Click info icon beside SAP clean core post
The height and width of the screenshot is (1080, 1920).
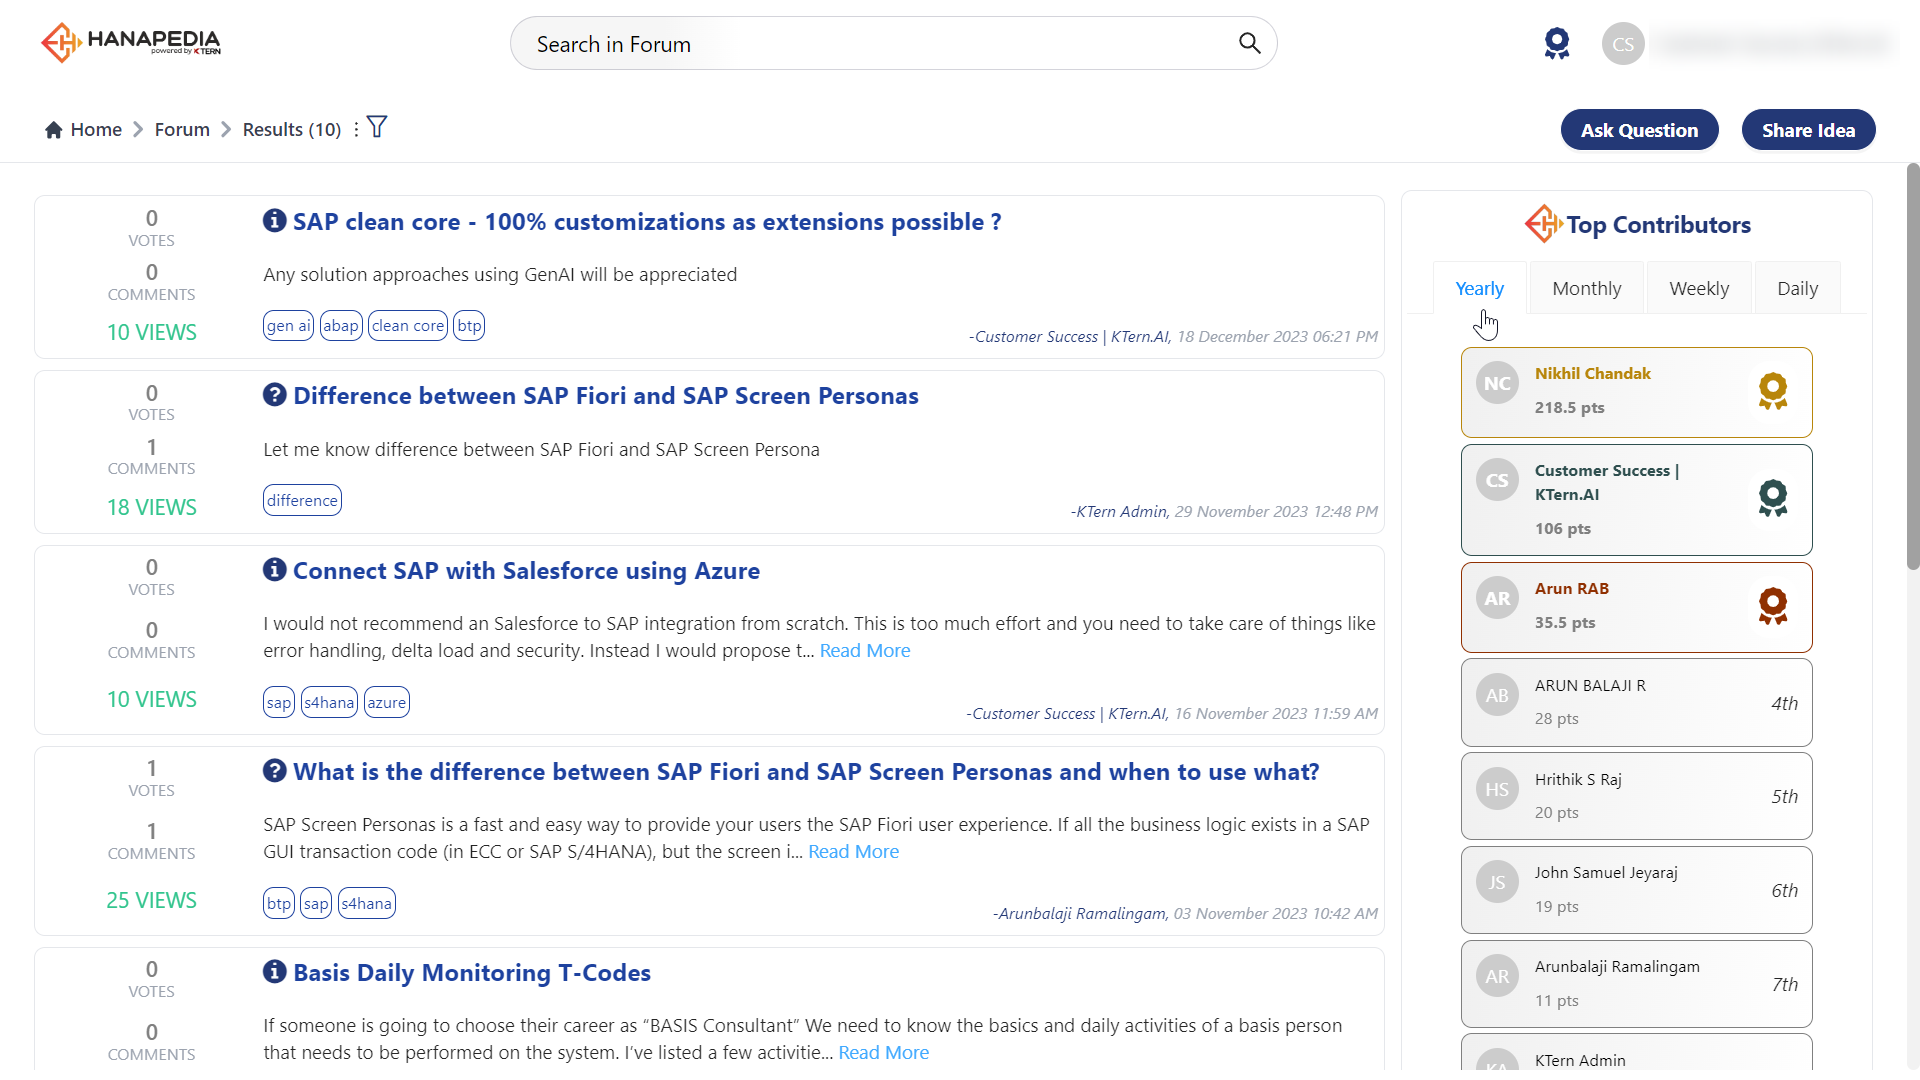(275, 220)
